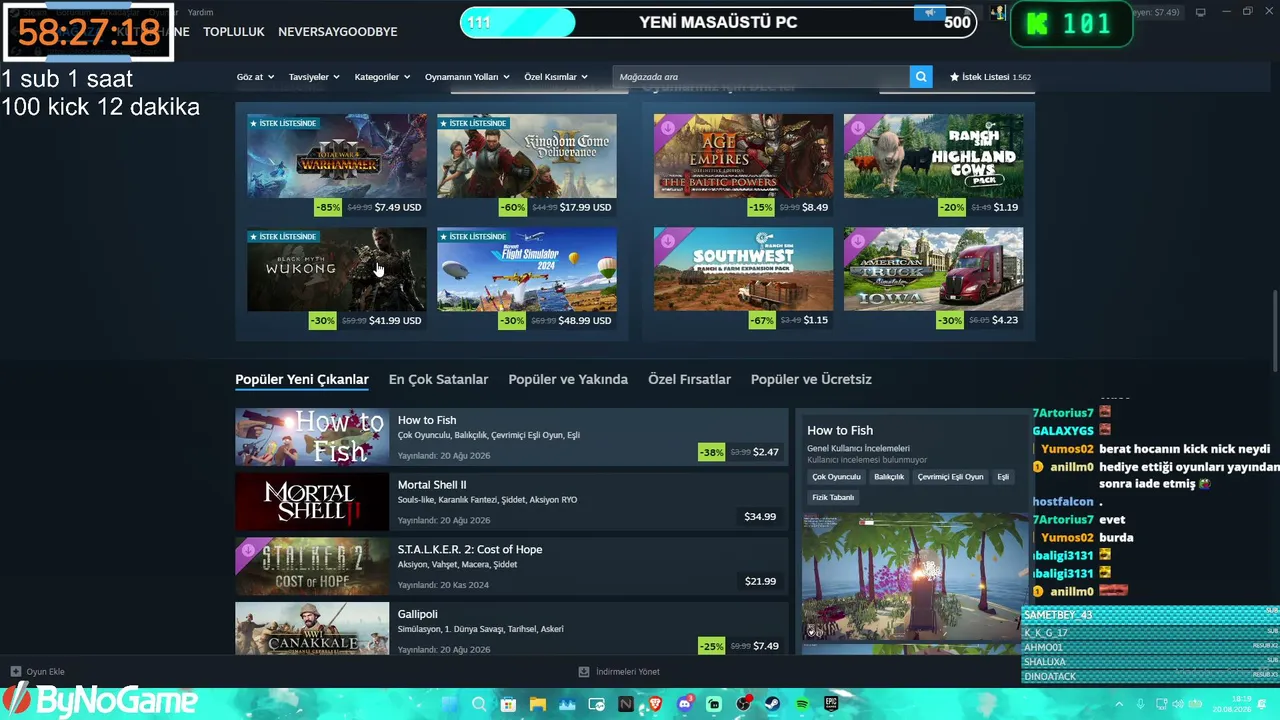Image resolution: width=1280 pixels, height=720 pixels.
Task: Click the Steam announcements megaphone icon
Action: click(930, 13)
